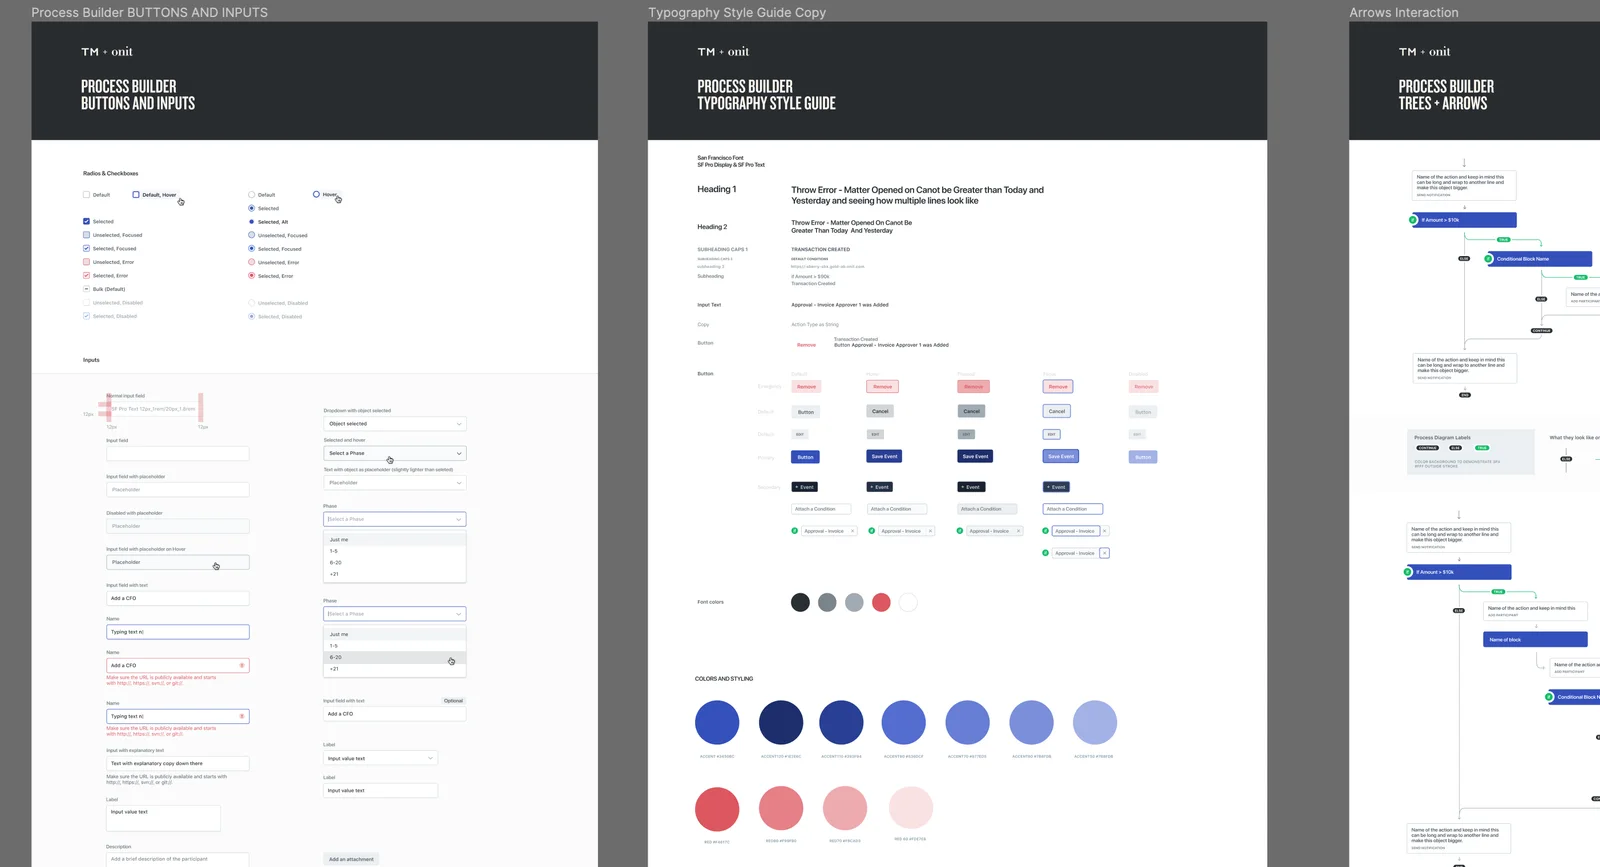
Task: Expand the 'Placeholder' dropdown in the right column
Action: [x=394, y=483]
